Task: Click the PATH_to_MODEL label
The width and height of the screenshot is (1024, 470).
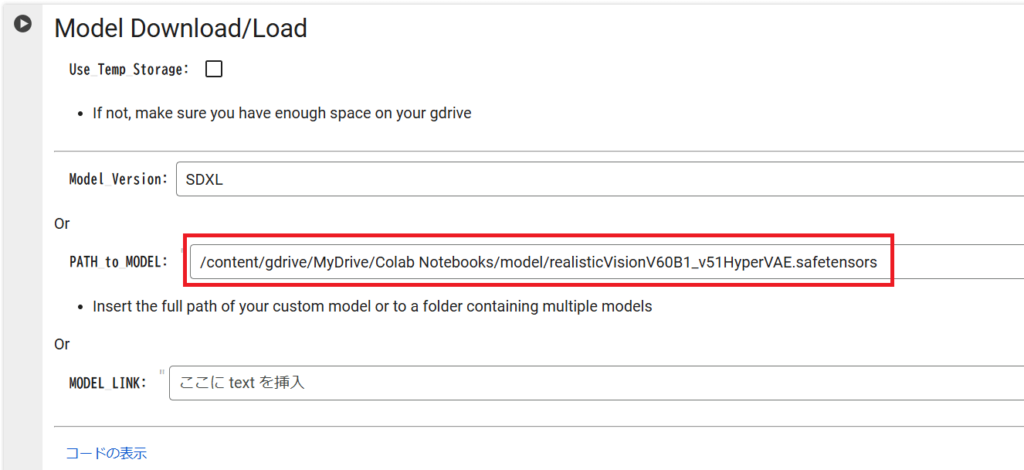Action: pos(118,262)
